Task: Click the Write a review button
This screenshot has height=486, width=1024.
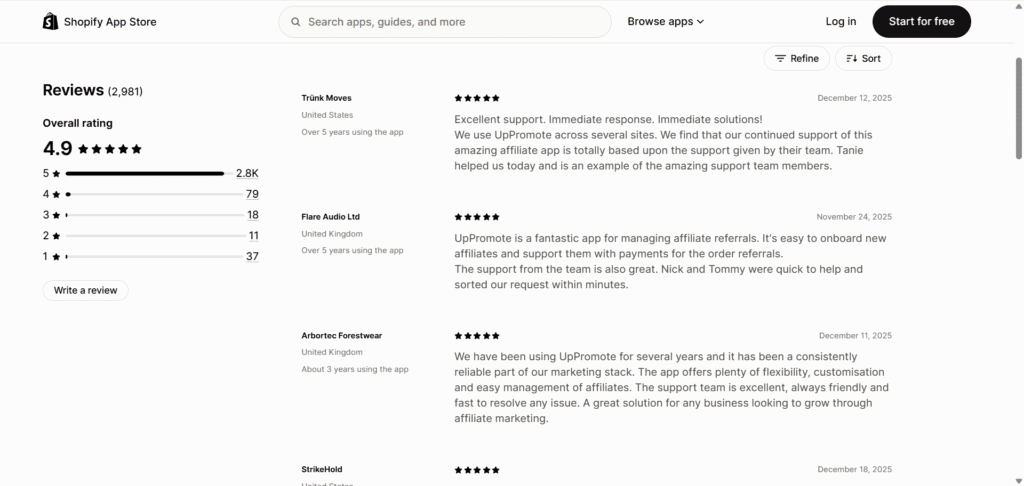Action: pyautogui.click(x=85, y=290)
